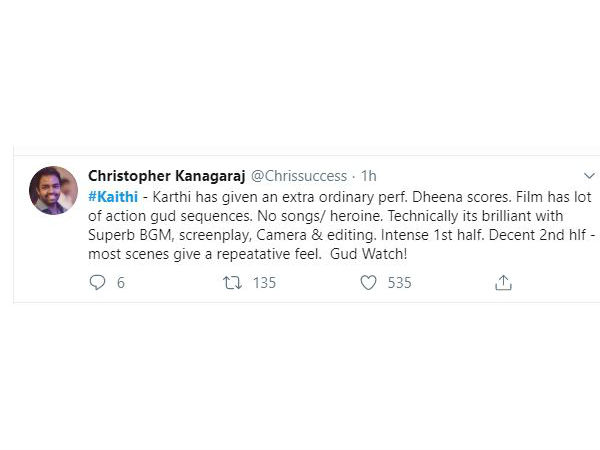Click the reply count 6
Image resolution: width=600 pixels, height=450 pixels.
point(121,283)
